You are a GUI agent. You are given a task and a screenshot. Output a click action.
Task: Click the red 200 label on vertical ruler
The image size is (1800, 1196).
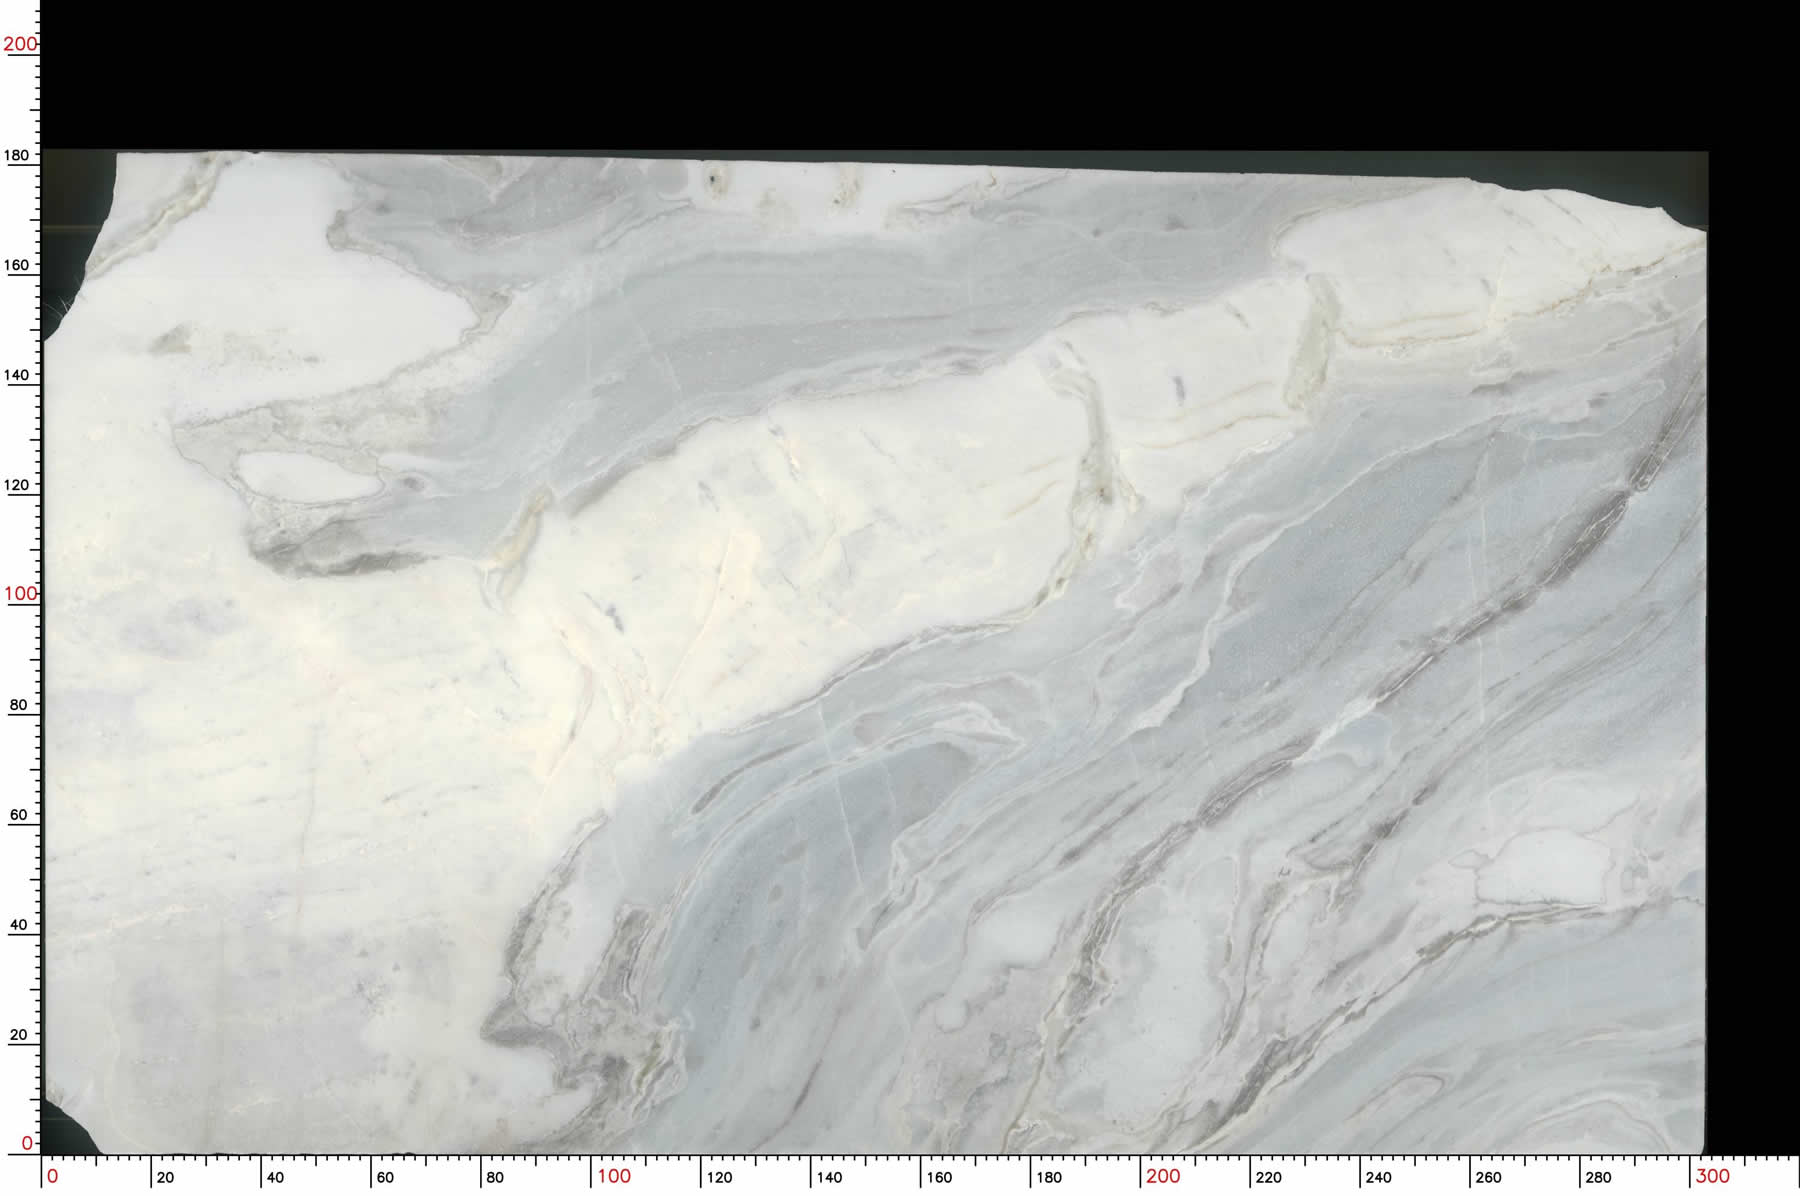(19, 44)
